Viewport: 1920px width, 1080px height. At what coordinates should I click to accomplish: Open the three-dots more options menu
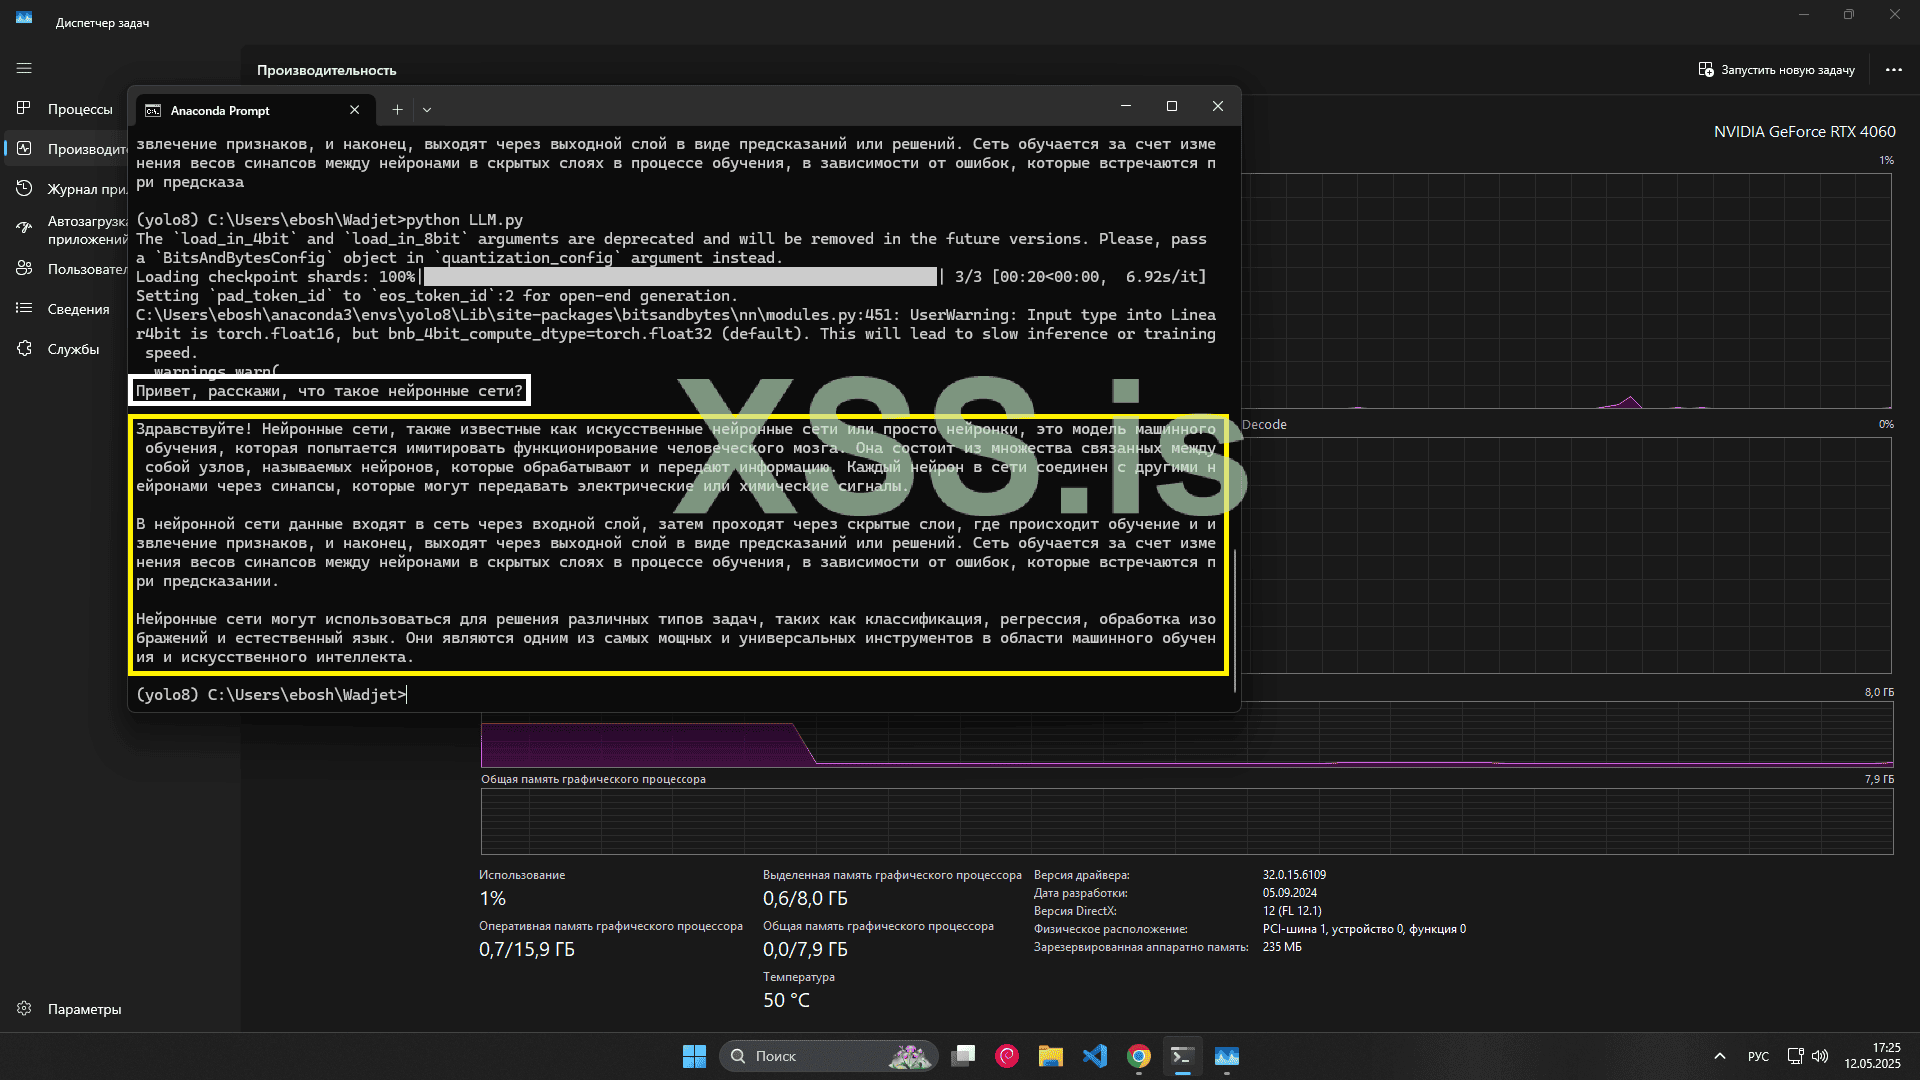coord(1893,70)
